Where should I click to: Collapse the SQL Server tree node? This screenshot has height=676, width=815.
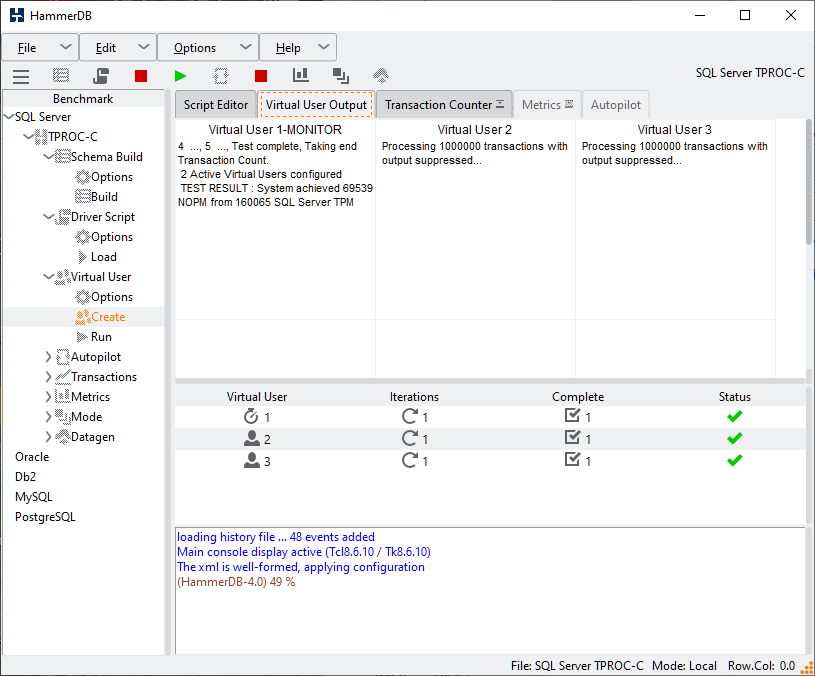click(9, 117)
